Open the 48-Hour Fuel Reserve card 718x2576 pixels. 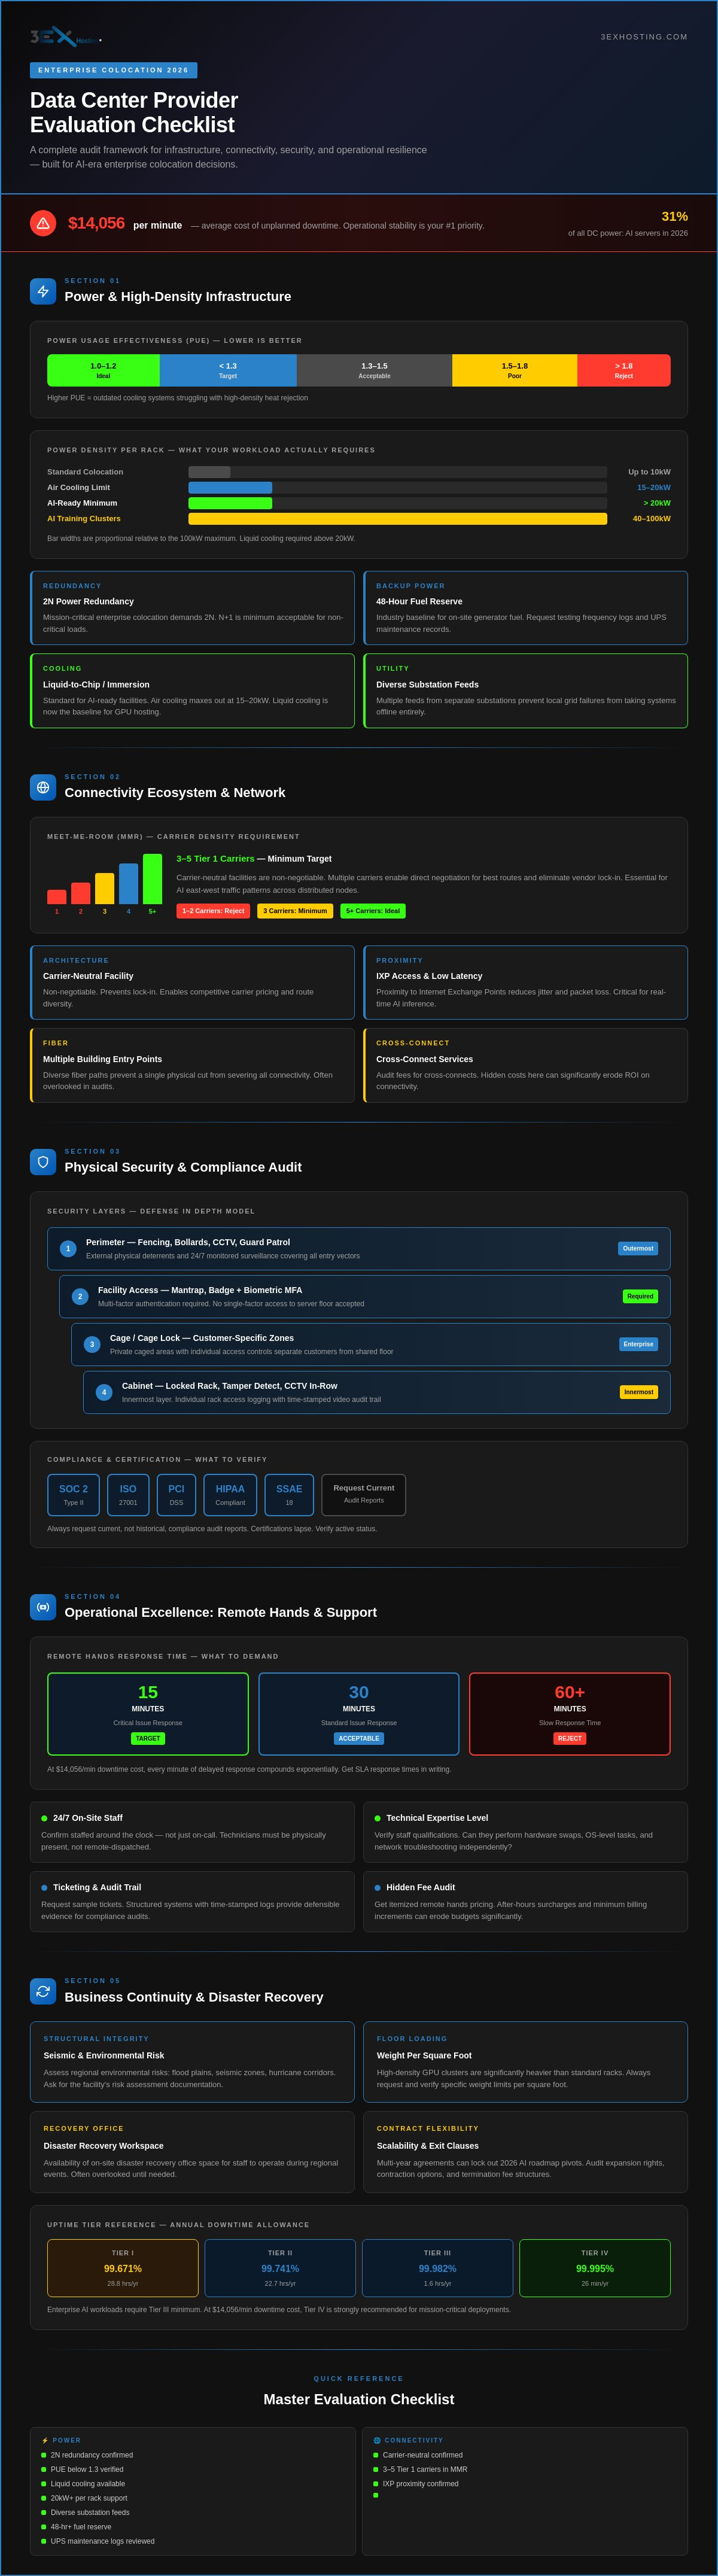[x=525, y=608]
